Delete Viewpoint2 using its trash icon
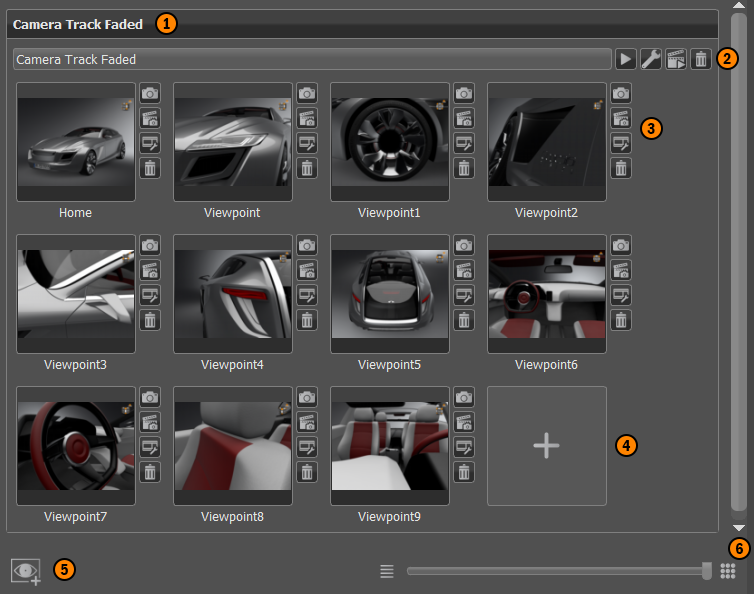Screen dimensions: 754x594 [x=621, y=168]
